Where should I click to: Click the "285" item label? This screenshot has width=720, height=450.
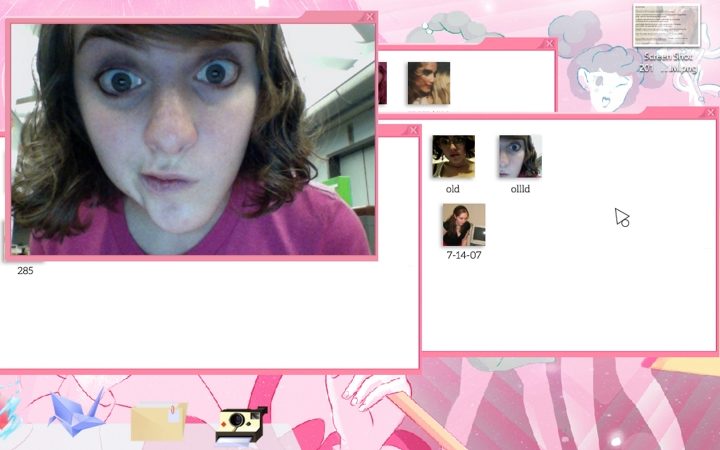(25, 270)
